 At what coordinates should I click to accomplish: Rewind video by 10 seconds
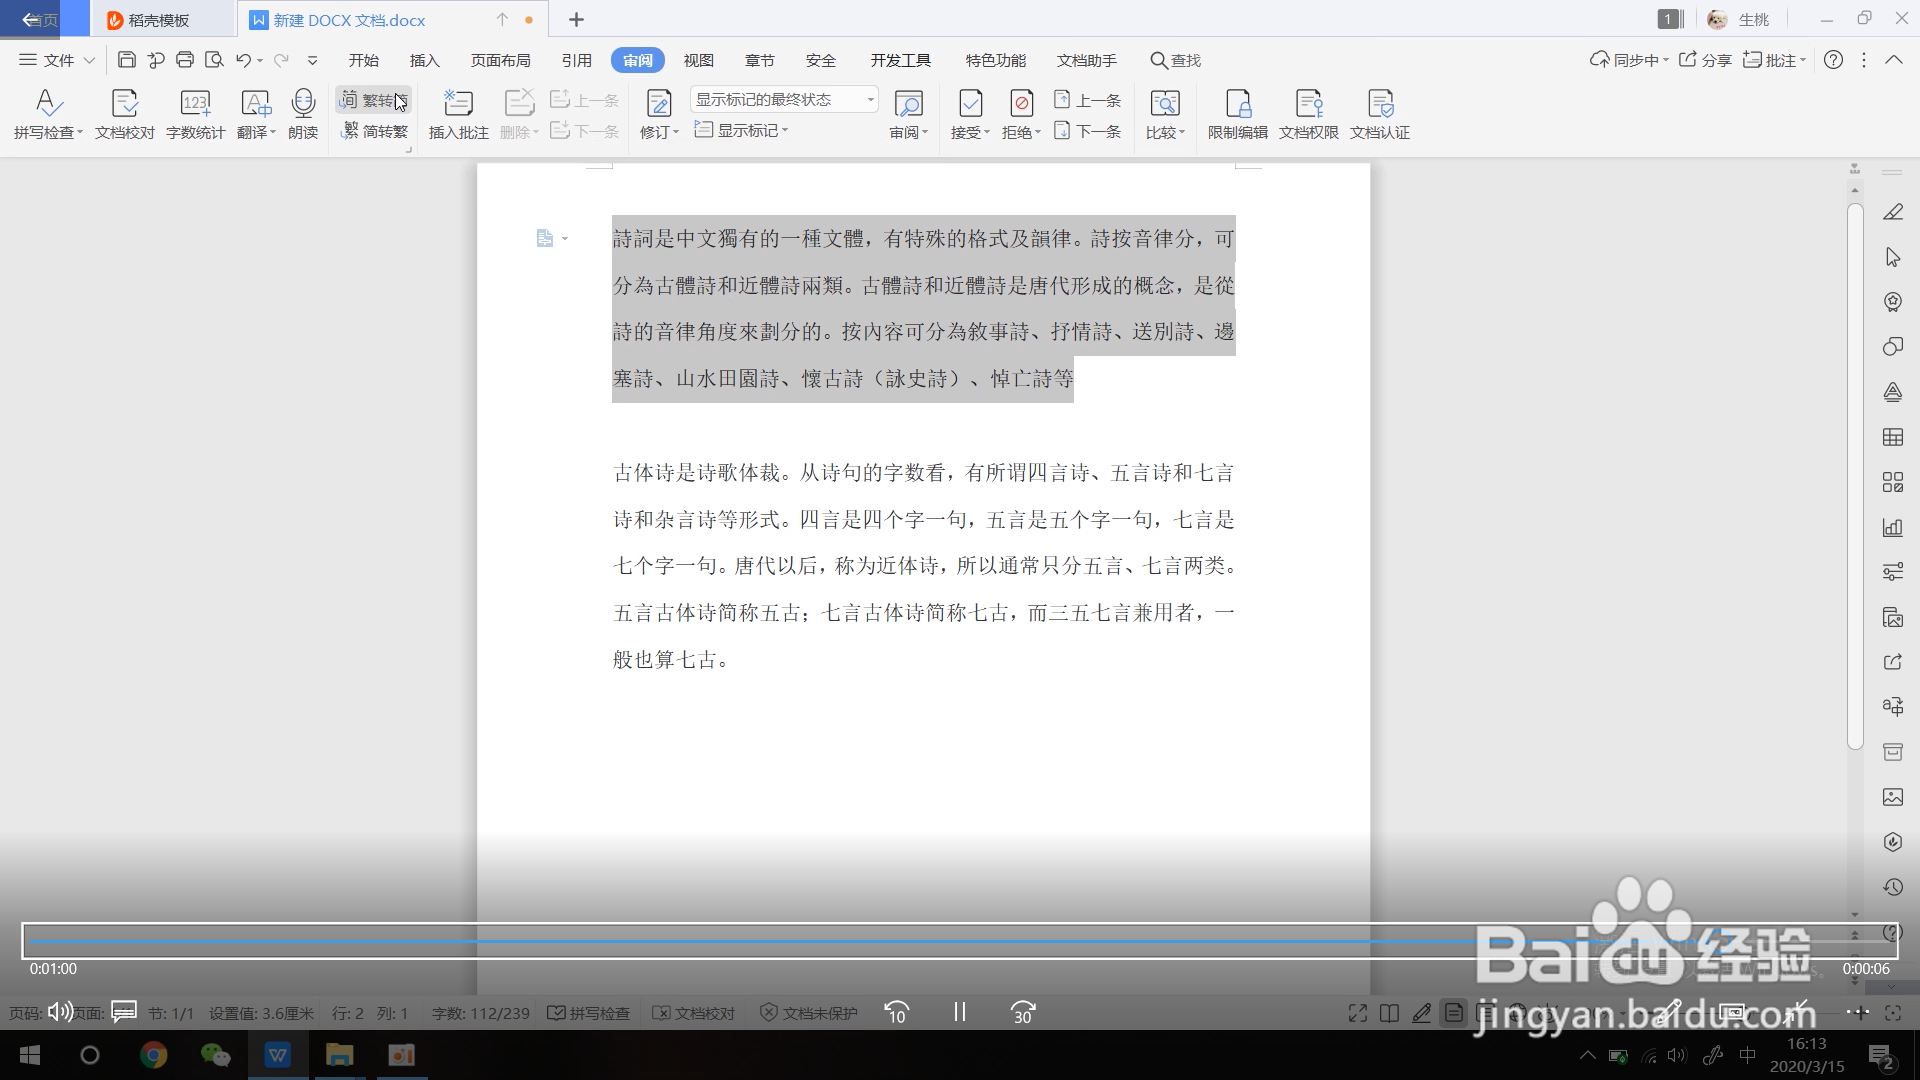[896, 1012]
